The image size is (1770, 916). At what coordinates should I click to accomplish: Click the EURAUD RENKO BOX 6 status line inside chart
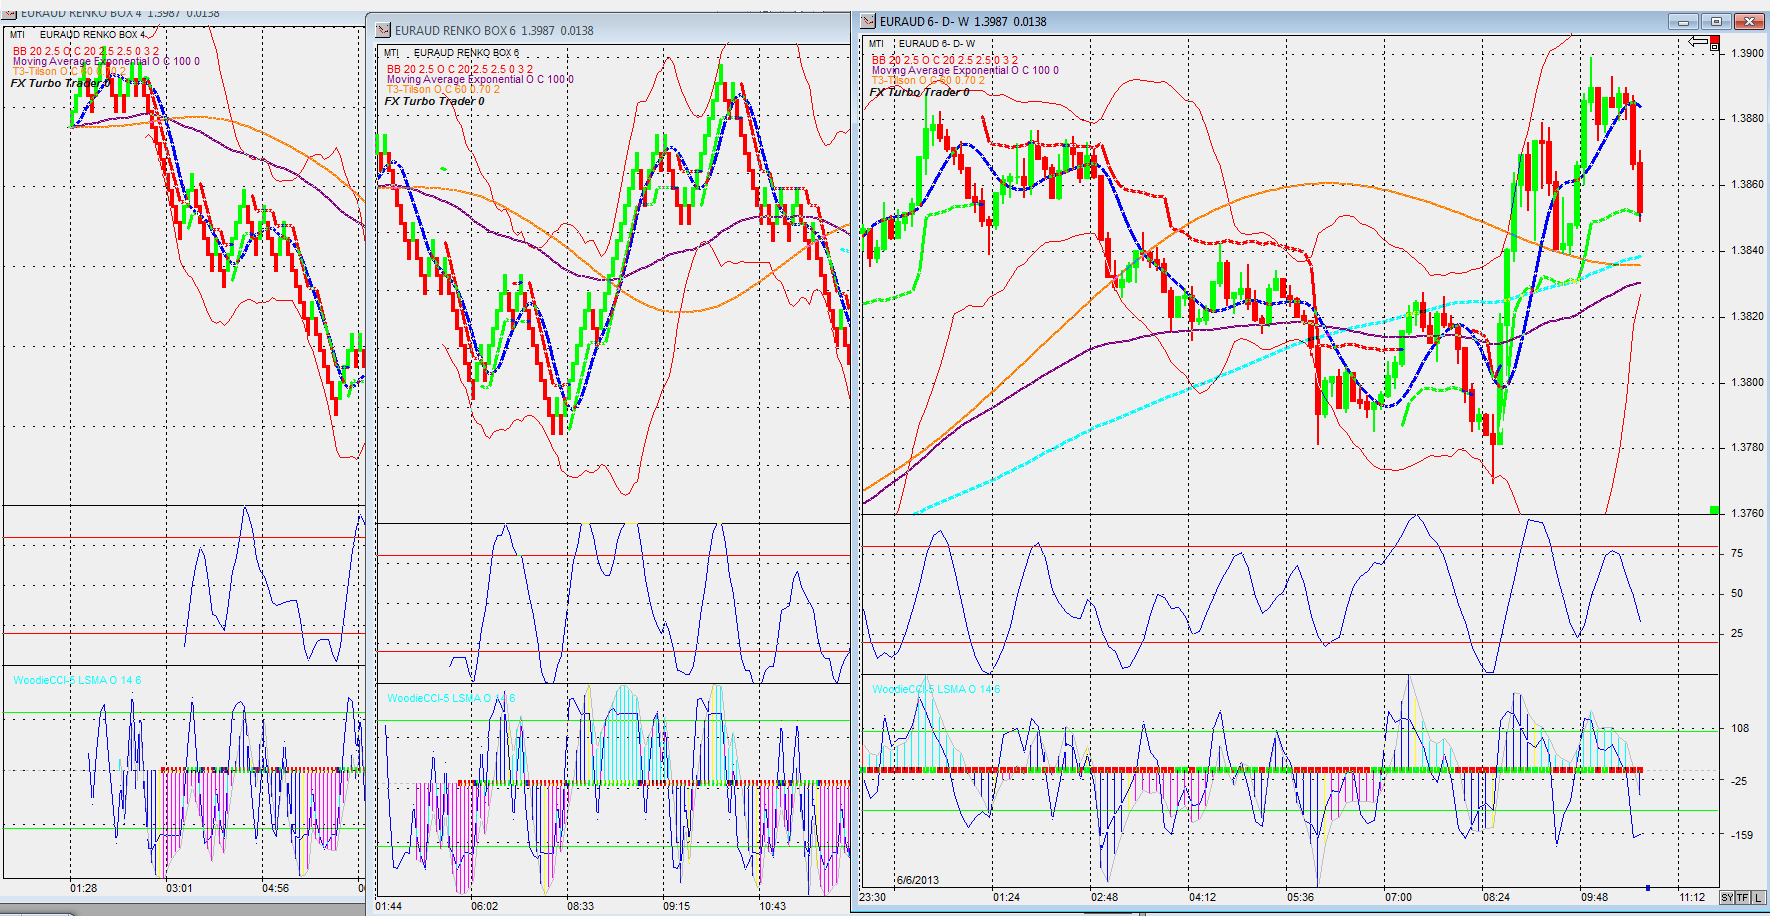tap(467, 53)
